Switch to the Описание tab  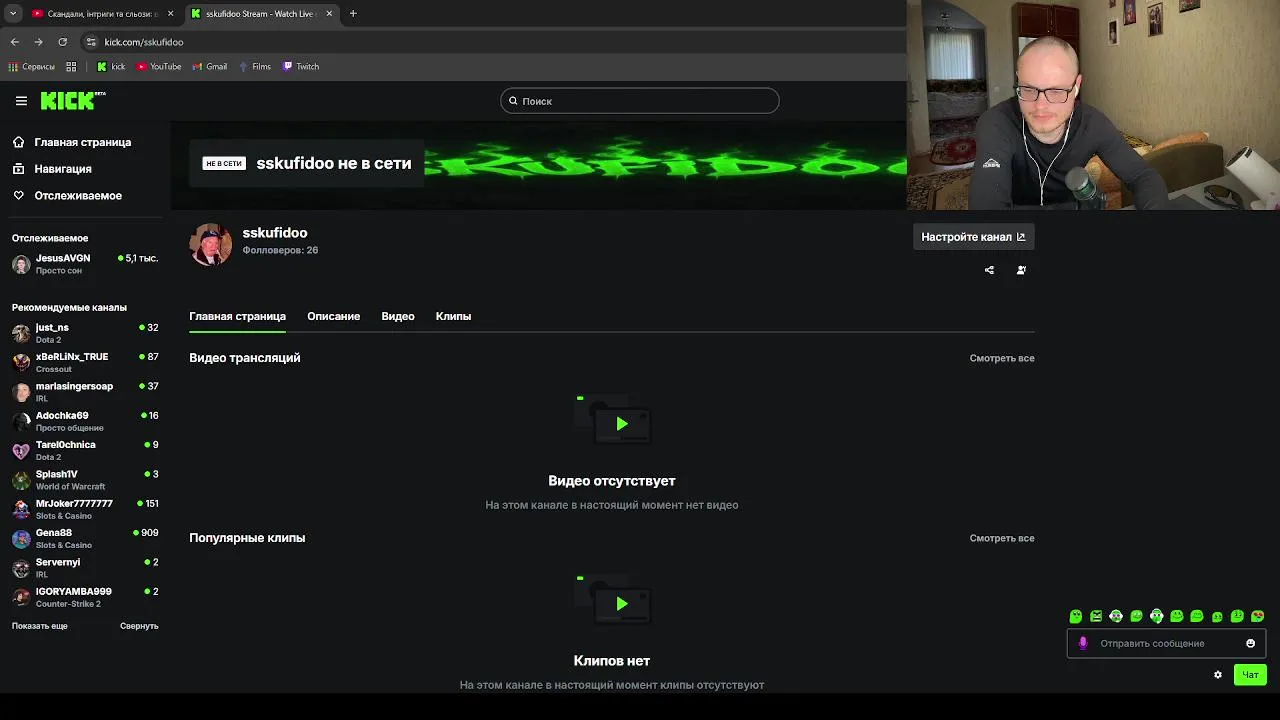pos(333,316)
